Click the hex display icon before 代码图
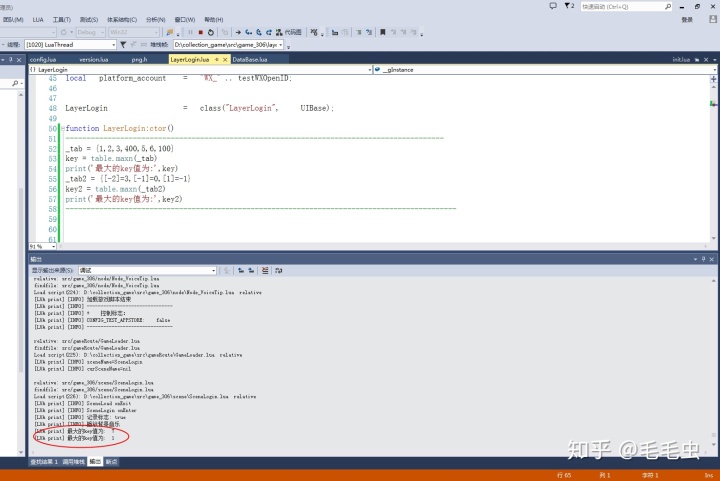Image resolution: width=720 pixels, height=481 pixels. 279,32
